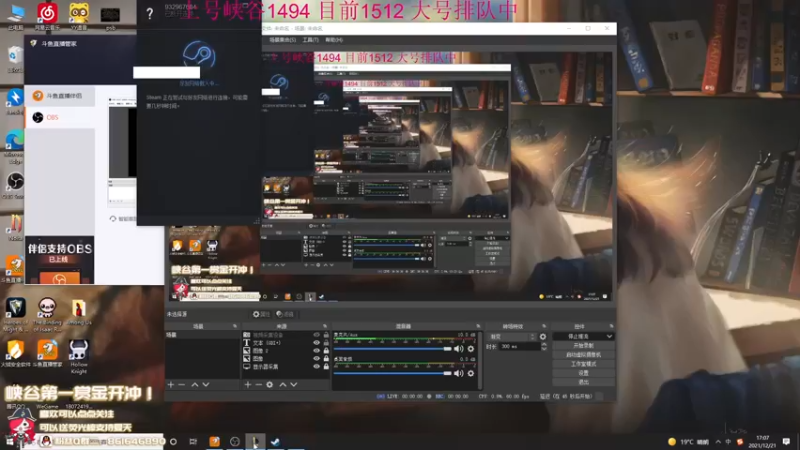Pop out Scene Transitions dock icon
800x450 pixels.
tap(544, 326)
